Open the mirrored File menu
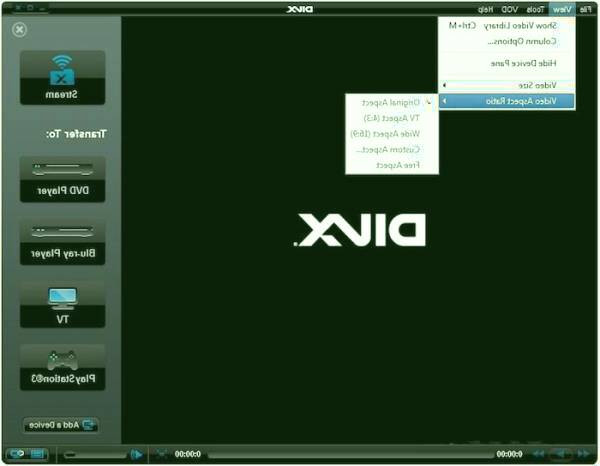The height and width of the screenshot is (466, 600). tap(585, 10)
